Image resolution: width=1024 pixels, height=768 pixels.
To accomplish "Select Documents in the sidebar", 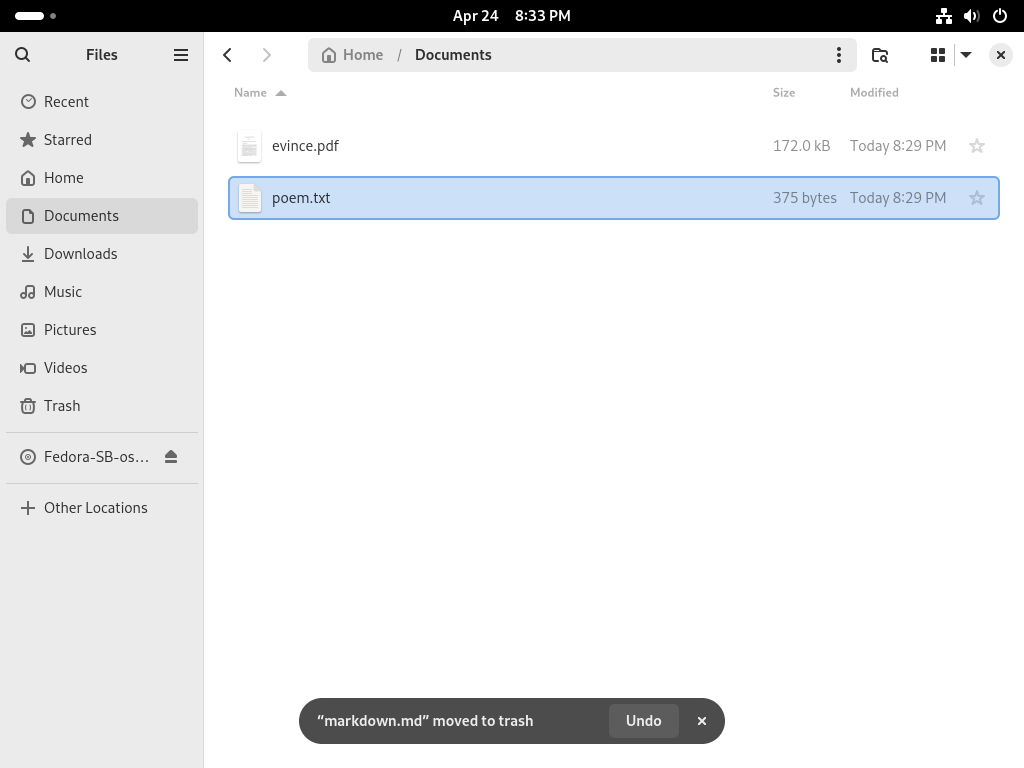I will pos(102,216).
